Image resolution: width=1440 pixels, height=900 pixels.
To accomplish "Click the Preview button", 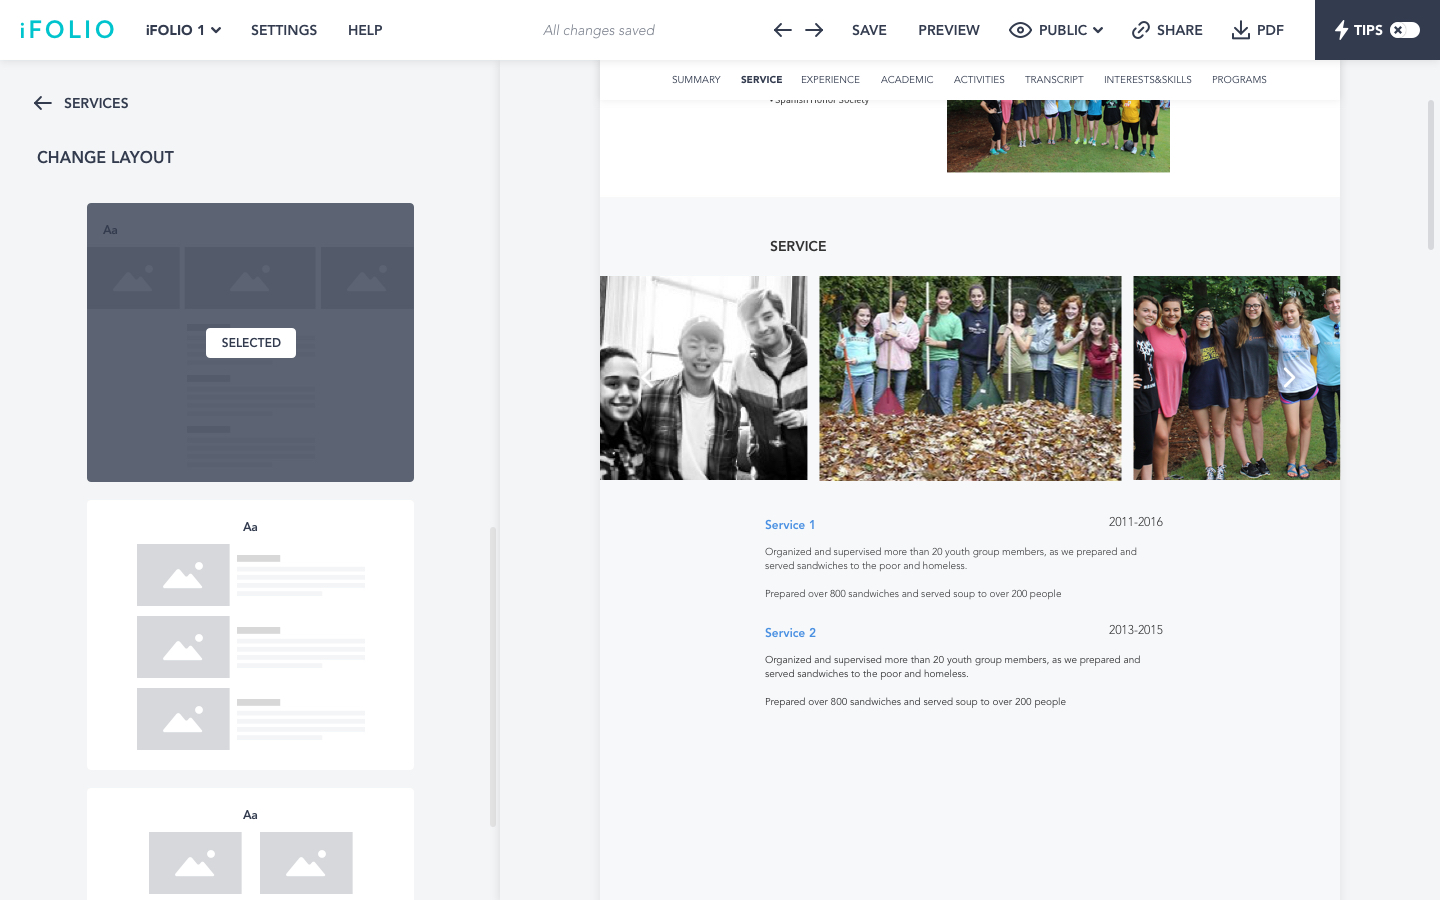I will click(x=948, y=30).
